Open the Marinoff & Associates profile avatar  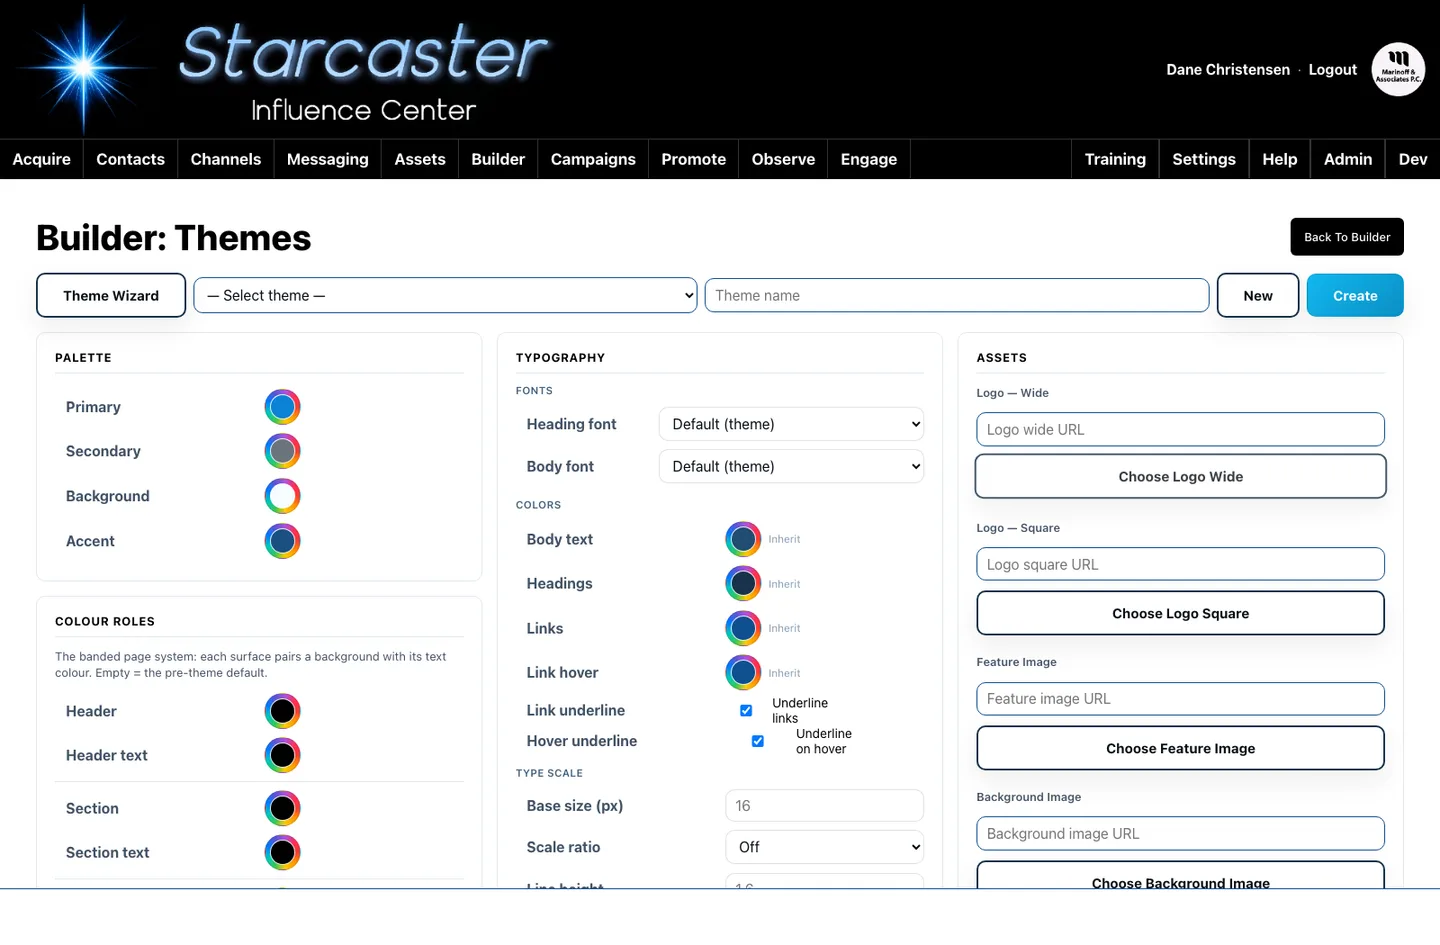pyautogui.click(x=1398, y=69)
